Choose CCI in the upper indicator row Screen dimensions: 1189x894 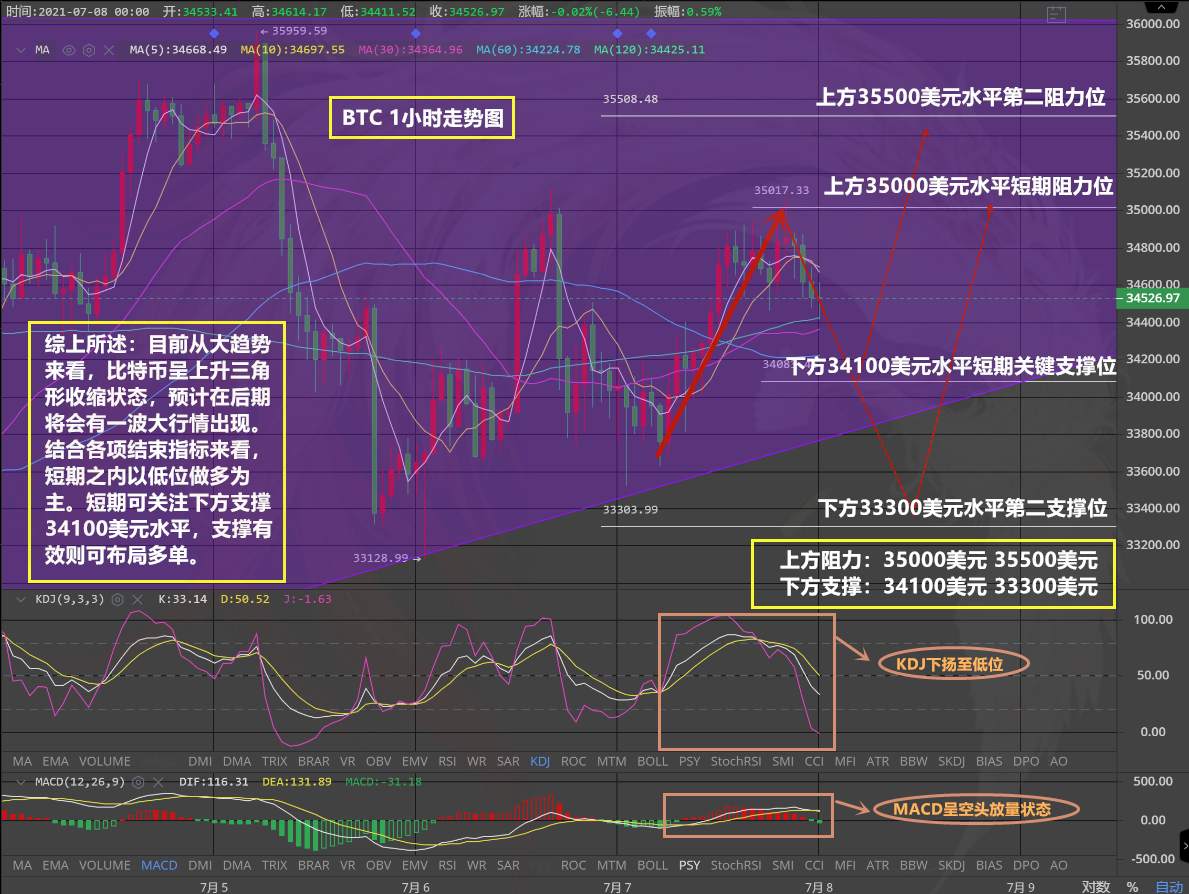click(x=814, y=761)
